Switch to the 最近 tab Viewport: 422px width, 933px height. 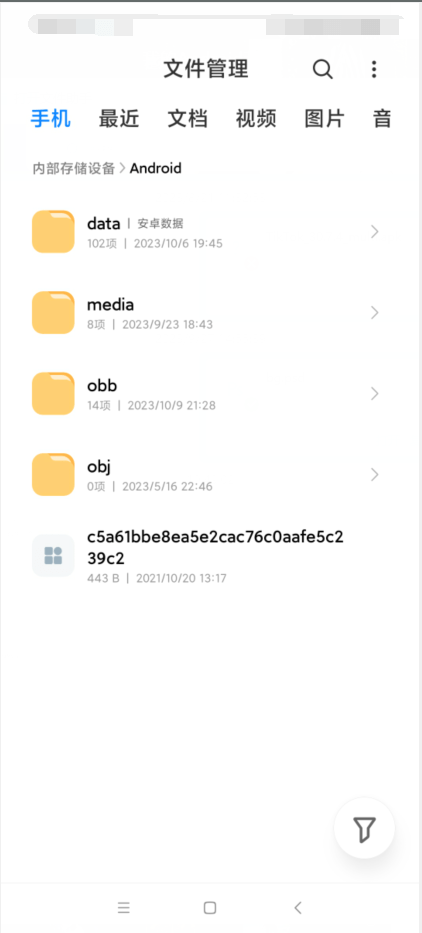point(119,118)
